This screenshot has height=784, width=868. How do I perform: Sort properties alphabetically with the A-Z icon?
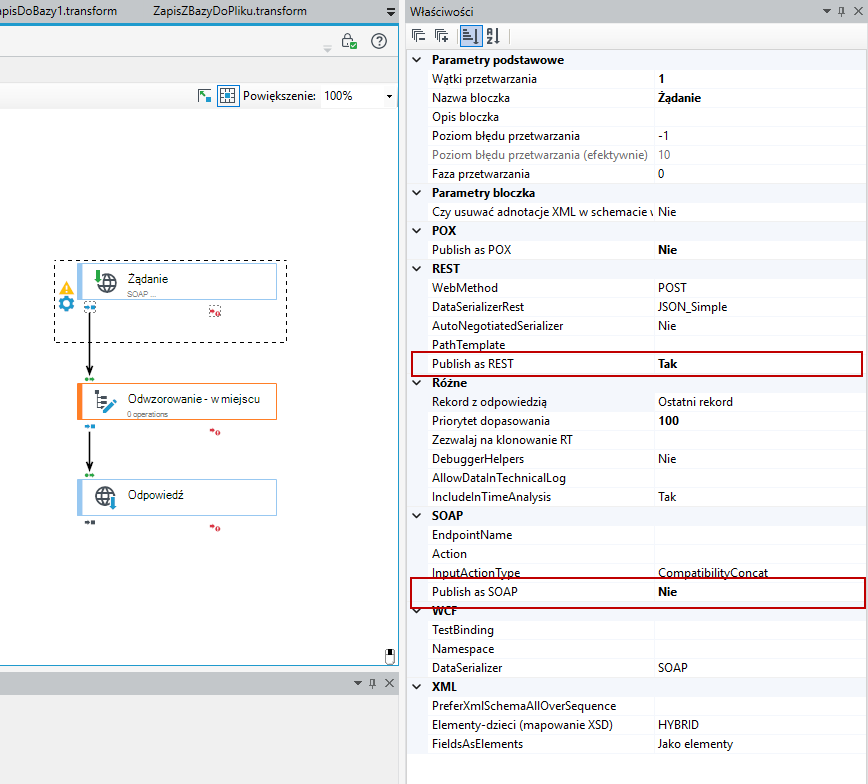tap(493, 36)
